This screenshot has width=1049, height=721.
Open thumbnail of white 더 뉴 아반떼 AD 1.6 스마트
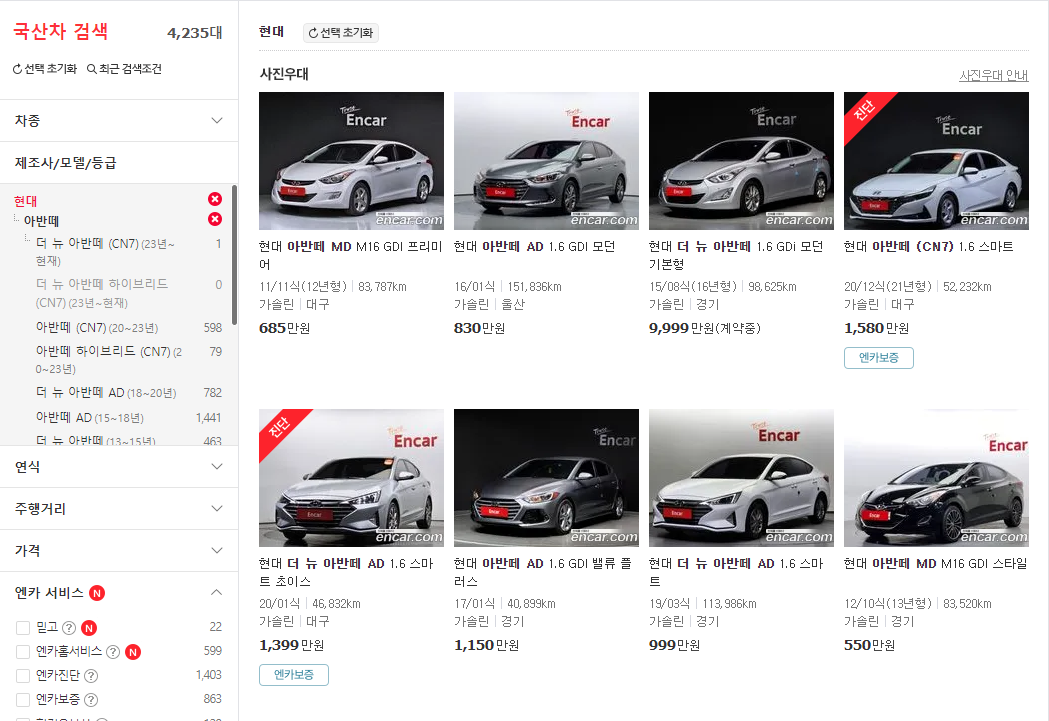(741, 478)
